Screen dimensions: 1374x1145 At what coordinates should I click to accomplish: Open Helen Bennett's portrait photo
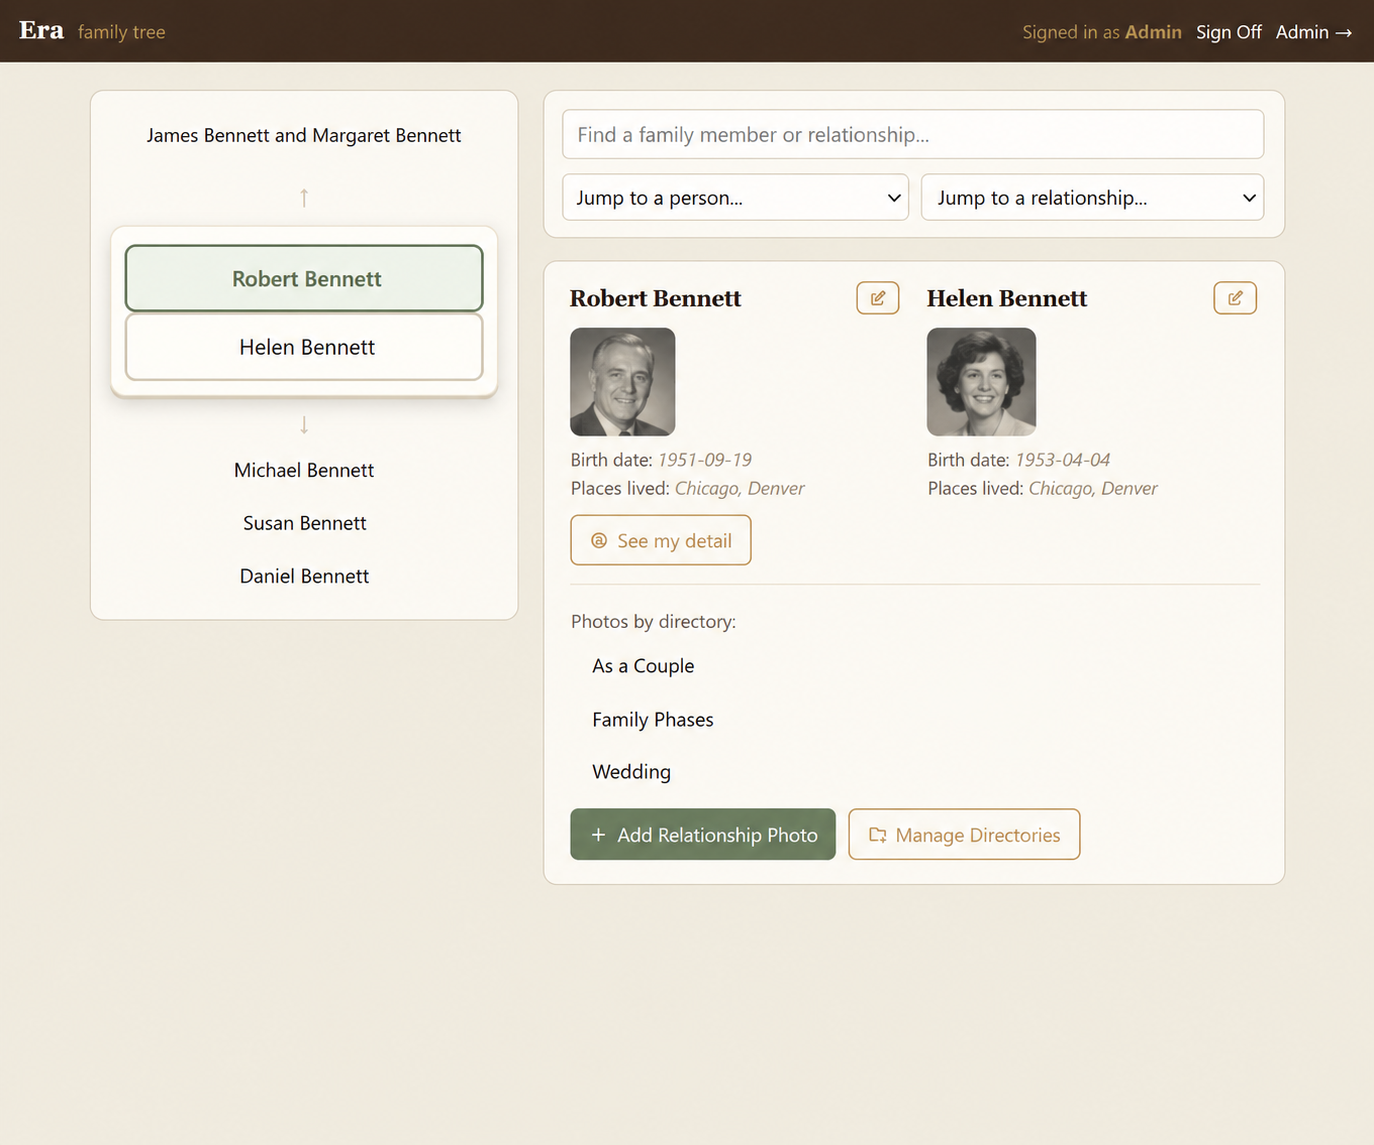(981, 382)
